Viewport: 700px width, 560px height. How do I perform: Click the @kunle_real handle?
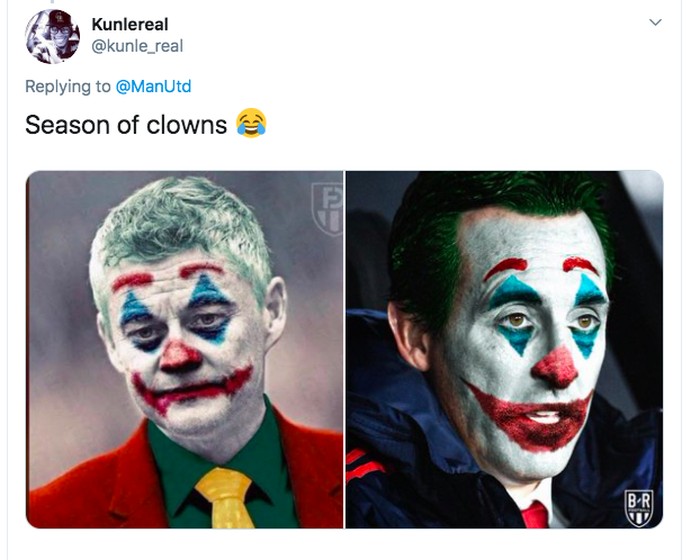(137, 46)
